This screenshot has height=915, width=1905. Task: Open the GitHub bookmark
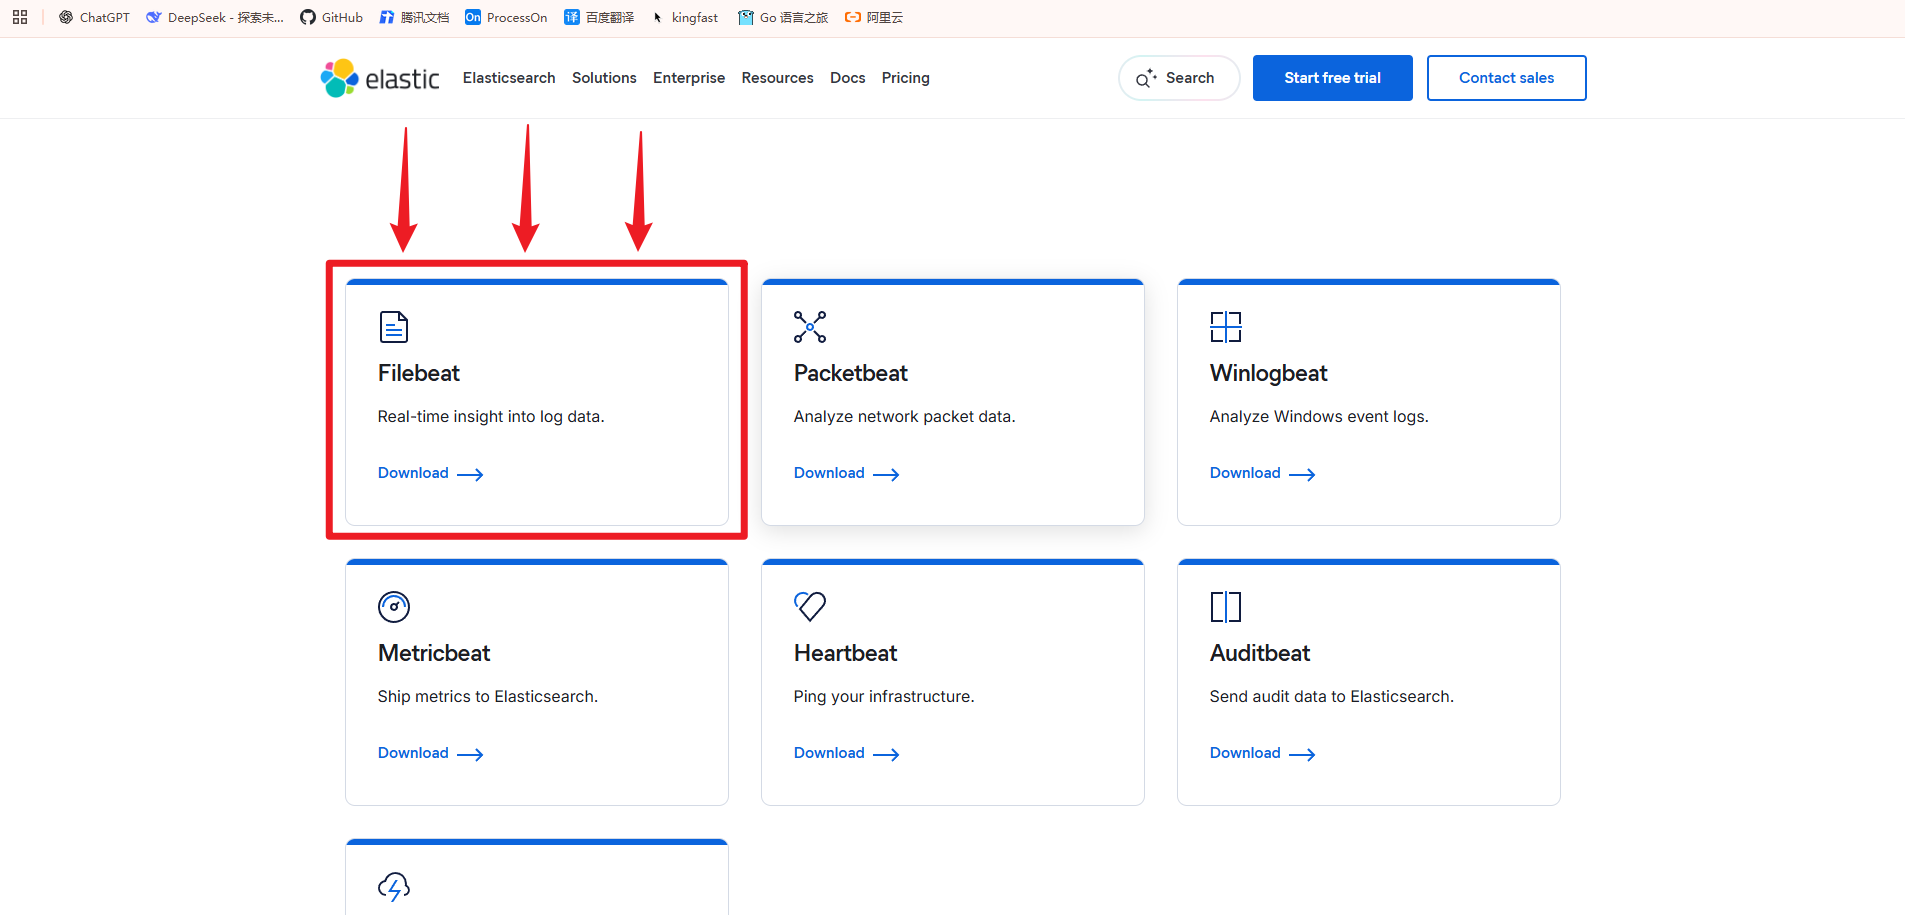pyautogui.click(x=331, y=17)
